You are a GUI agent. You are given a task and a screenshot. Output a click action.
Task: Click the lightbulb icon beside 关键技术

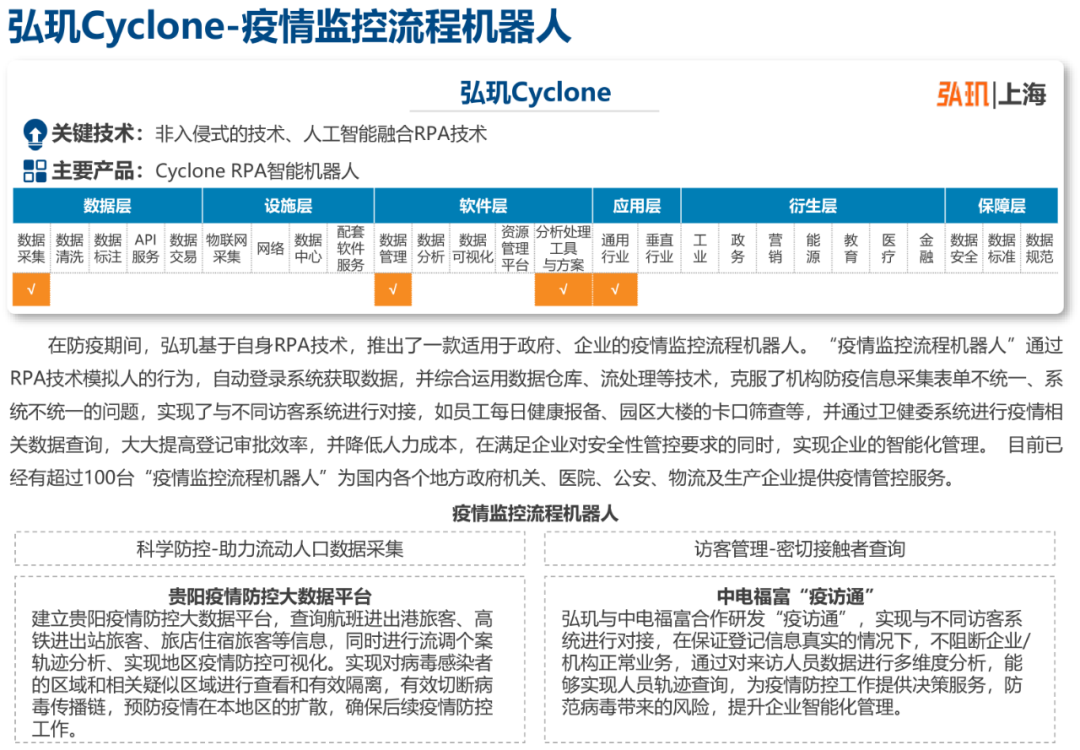pyautogui.click(x=34, y=134)
